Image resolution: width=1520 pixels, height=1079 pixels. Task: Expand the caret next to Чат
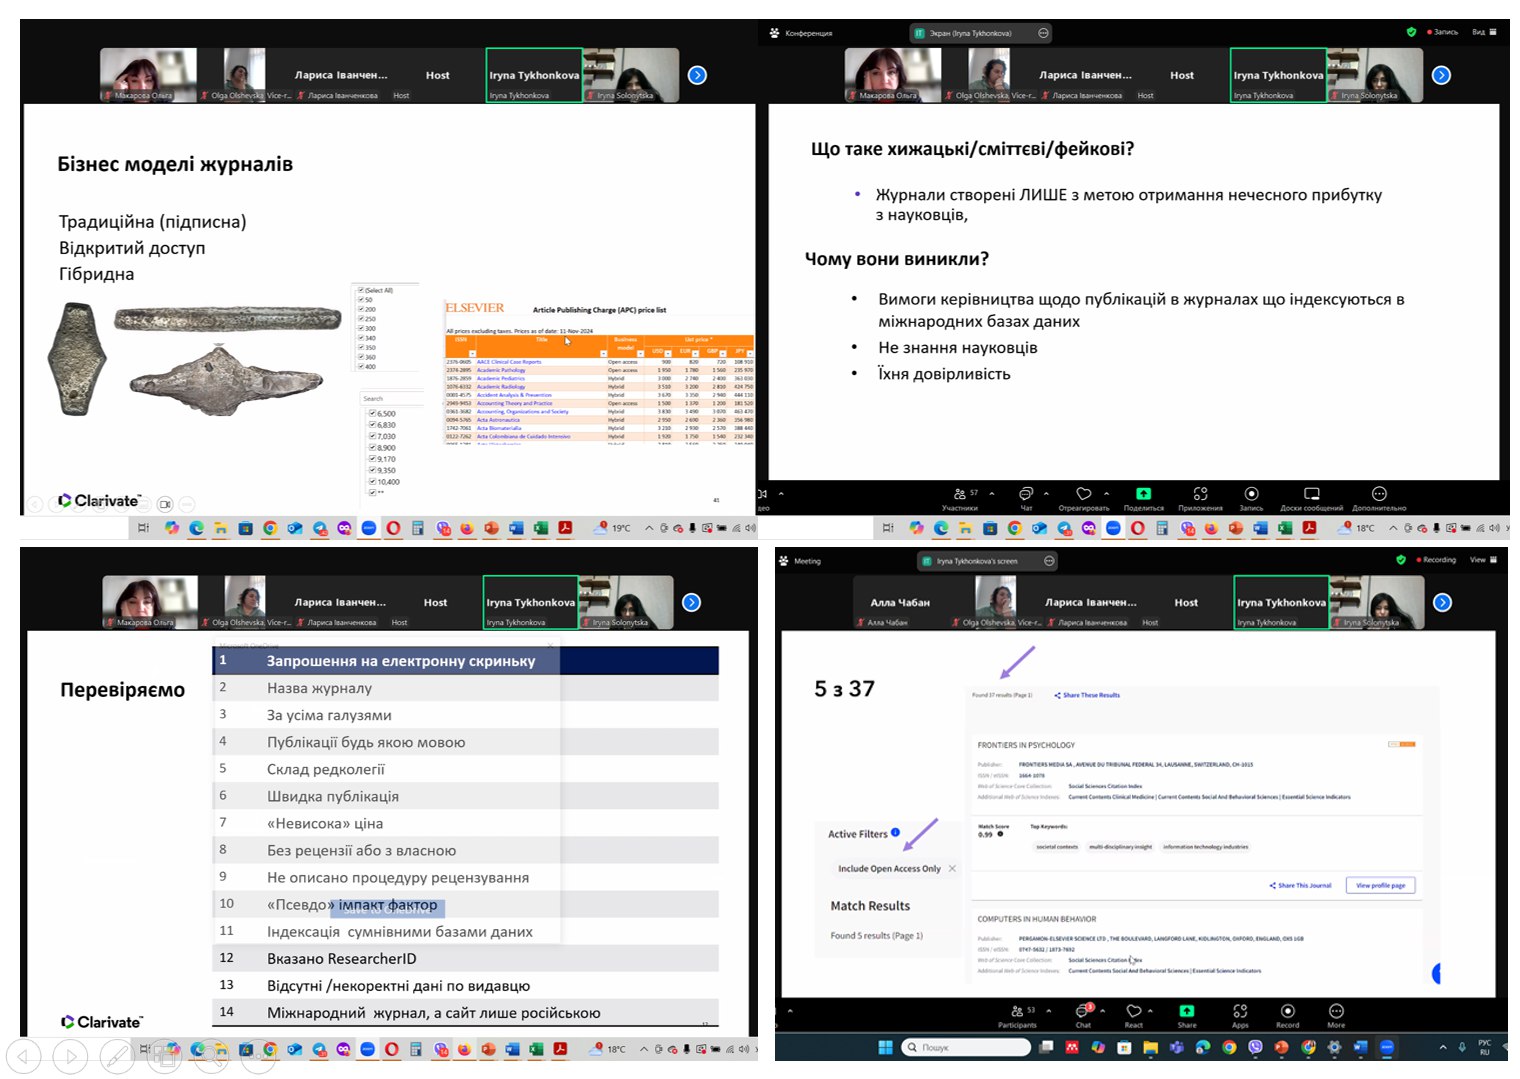coord(1046,493)
